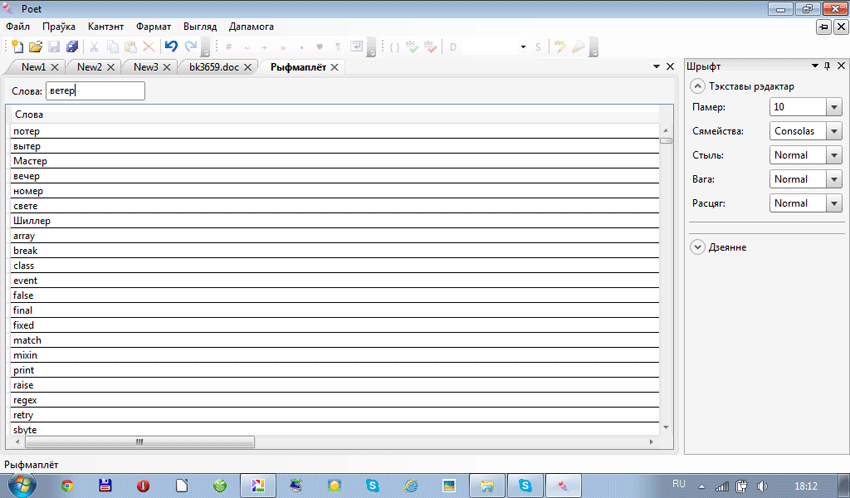Open Google Chrome from the taskbar
This screenshot has height=498, width=850.
(67, 486)
